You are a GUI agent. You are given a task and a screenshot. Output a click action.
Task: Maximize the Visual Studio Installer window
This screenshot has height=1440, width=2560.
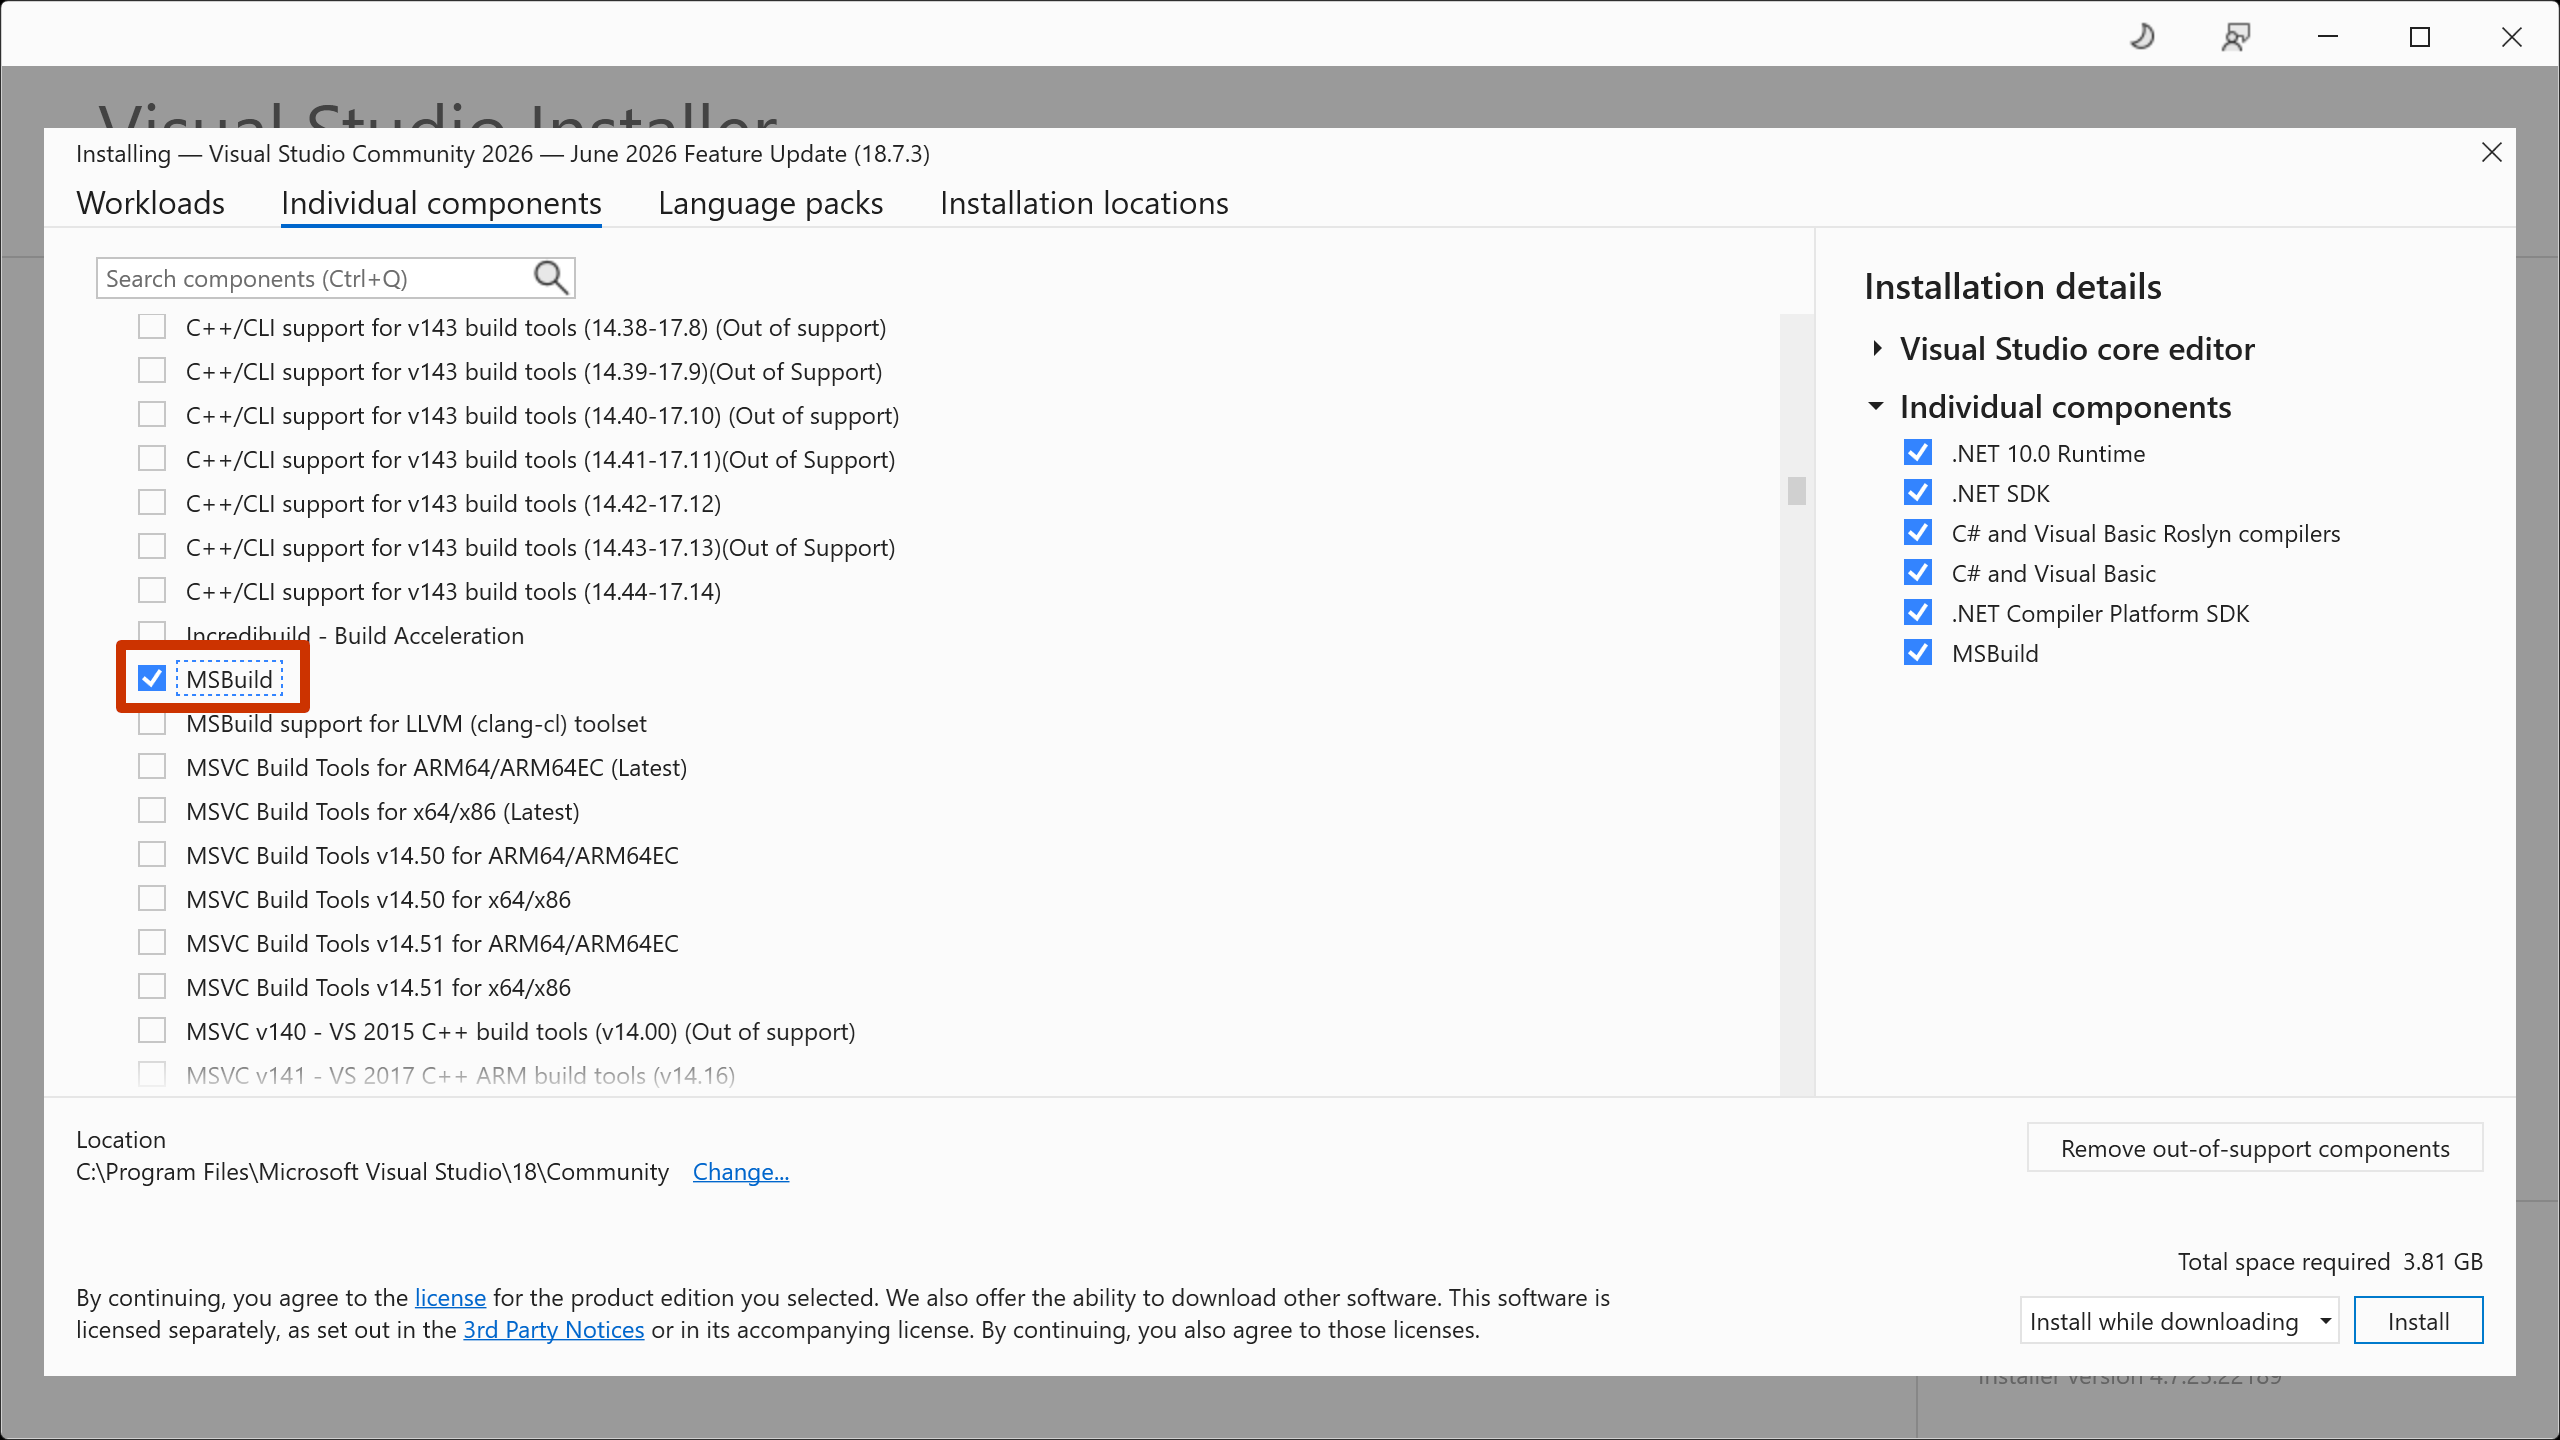click(x=2420, y=37)
